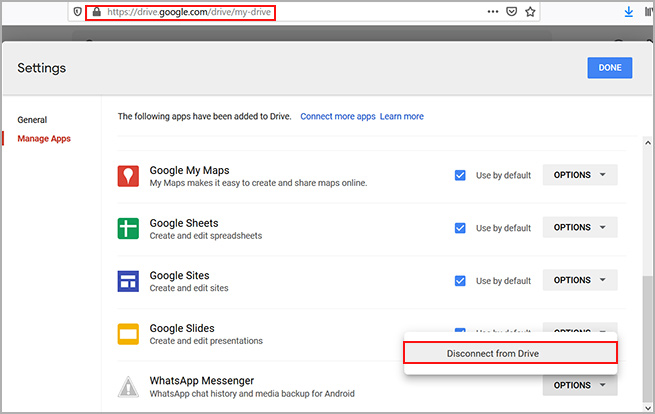The width and height of the screenshot is (655, 414).
Task: Uncheck Use by default for Google My Maps
Action: coord(460,175)
